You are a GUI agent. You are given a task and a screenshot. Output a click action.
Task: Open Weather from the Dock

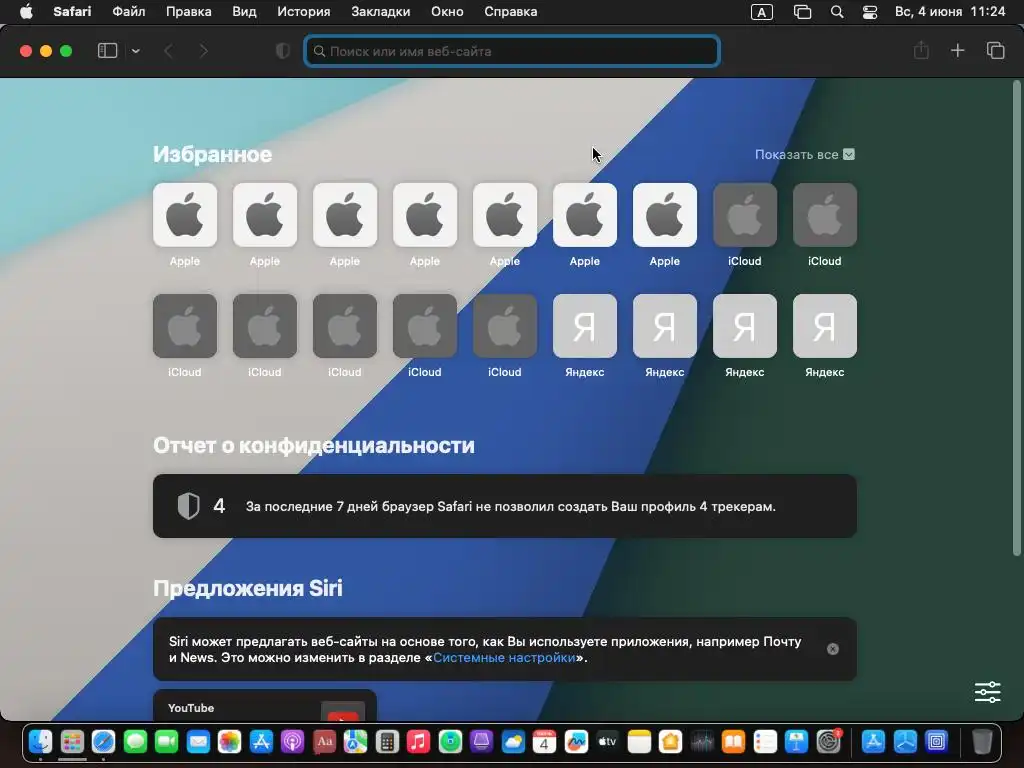(513, 742)
